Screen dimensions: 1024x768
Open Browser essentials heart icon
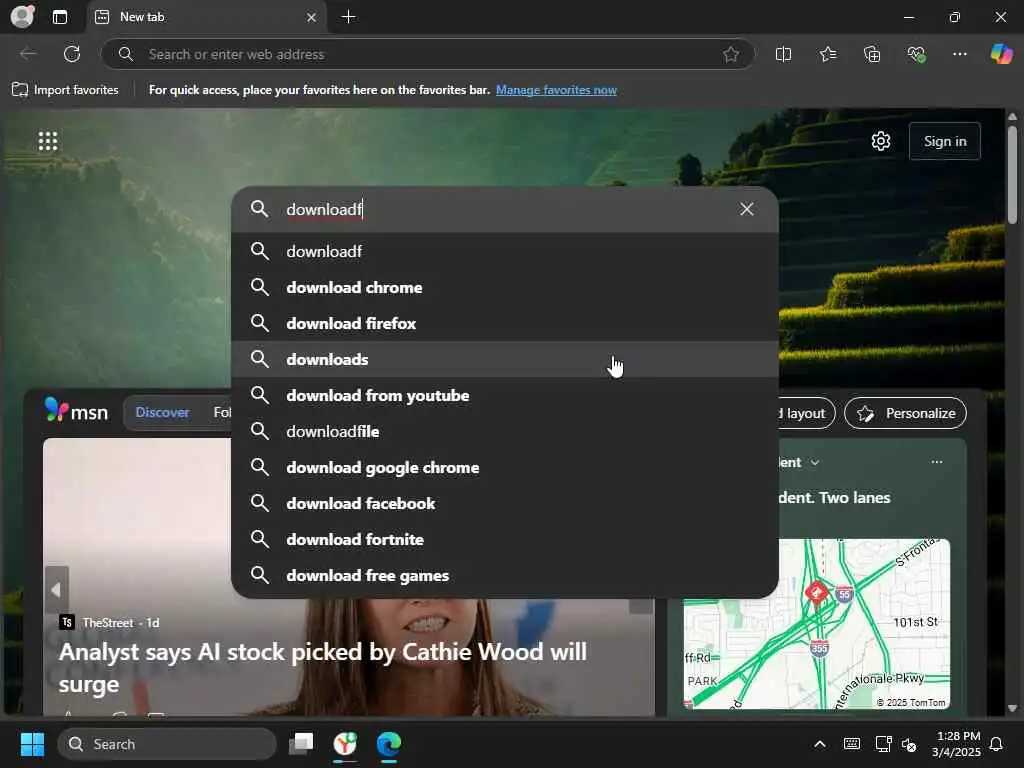[x=916, y=54]
